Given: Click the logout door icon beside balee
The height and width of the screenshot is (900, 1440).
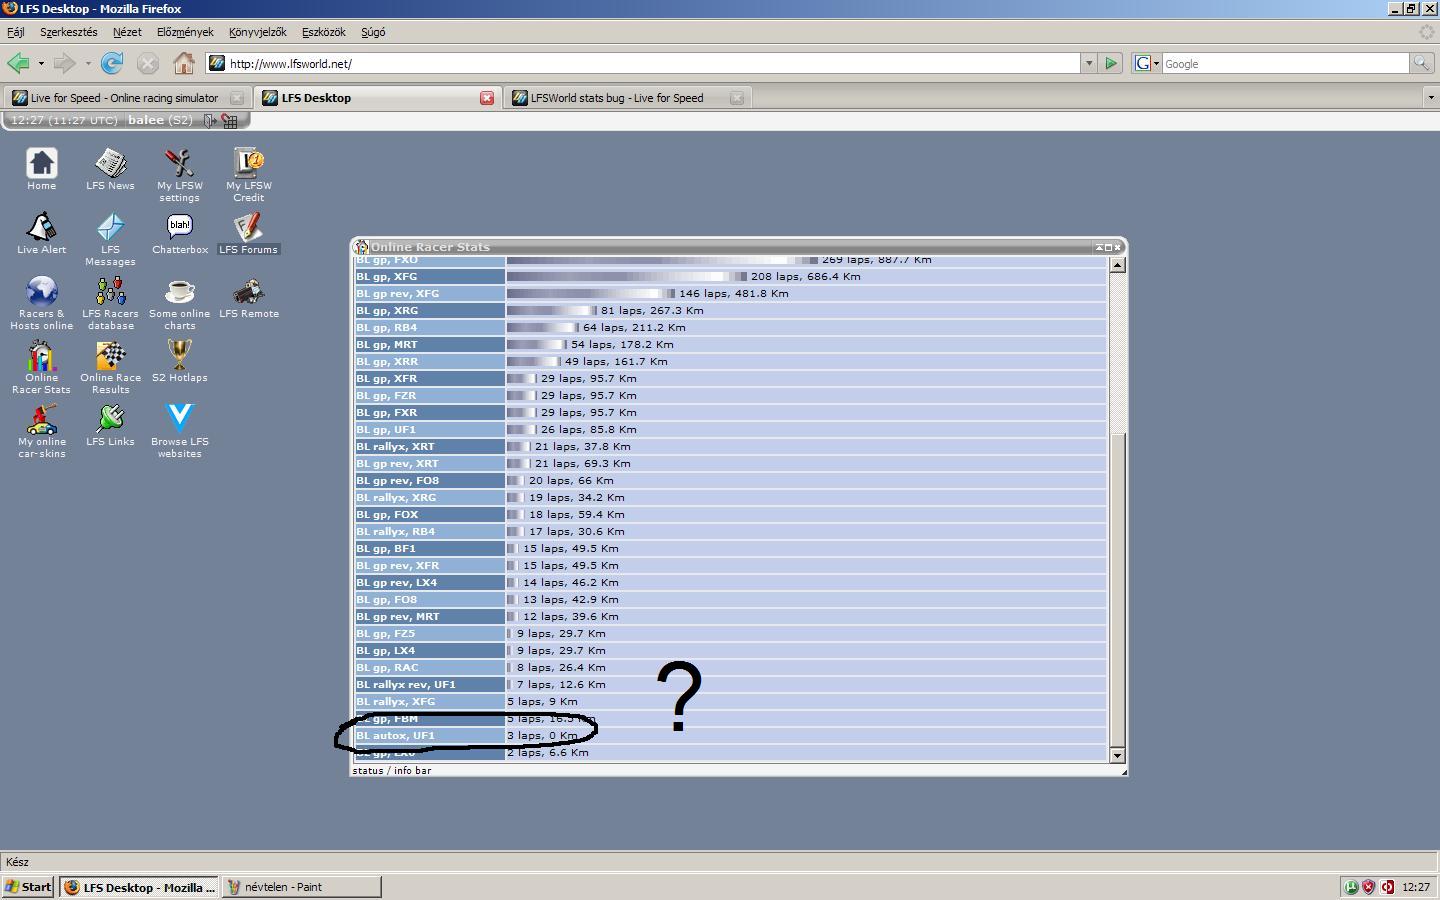Looking at the screenshot, I should point(209,121).
